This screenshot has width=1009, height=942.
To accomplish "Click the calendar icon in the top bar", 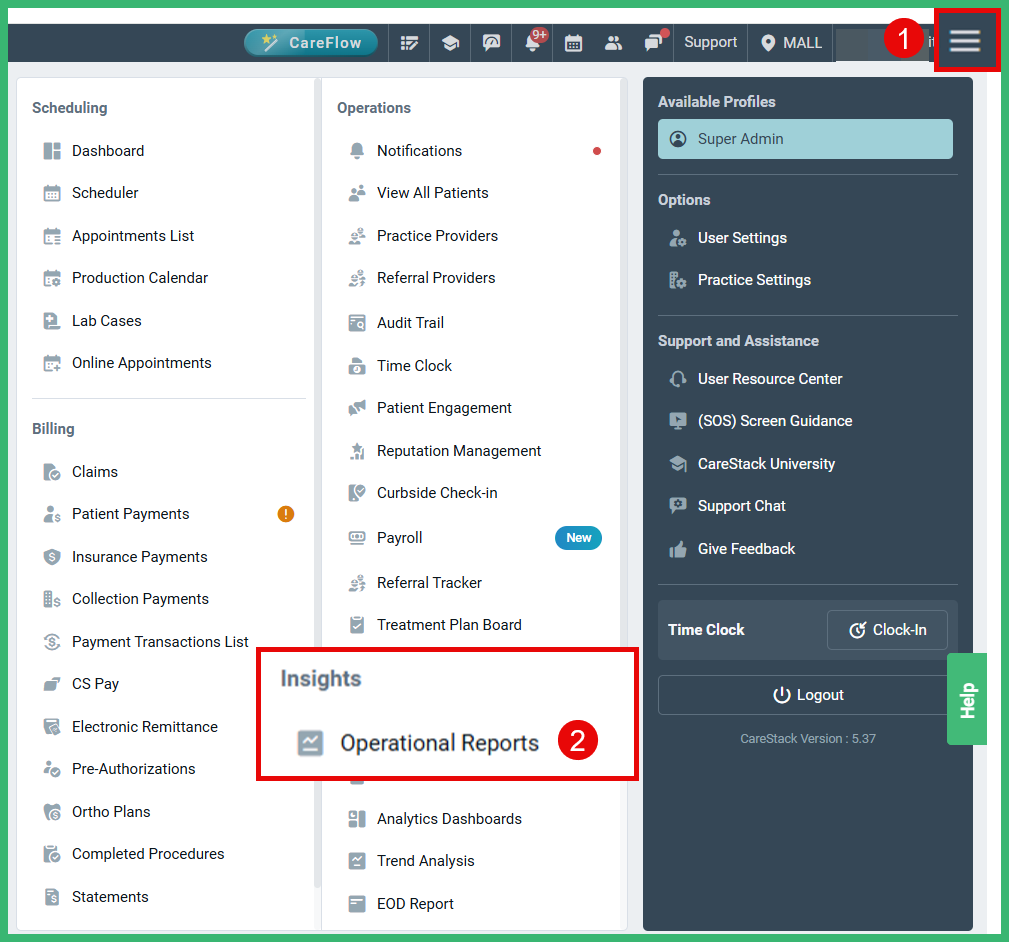I will pyautogui.click(x=573, y=42).
